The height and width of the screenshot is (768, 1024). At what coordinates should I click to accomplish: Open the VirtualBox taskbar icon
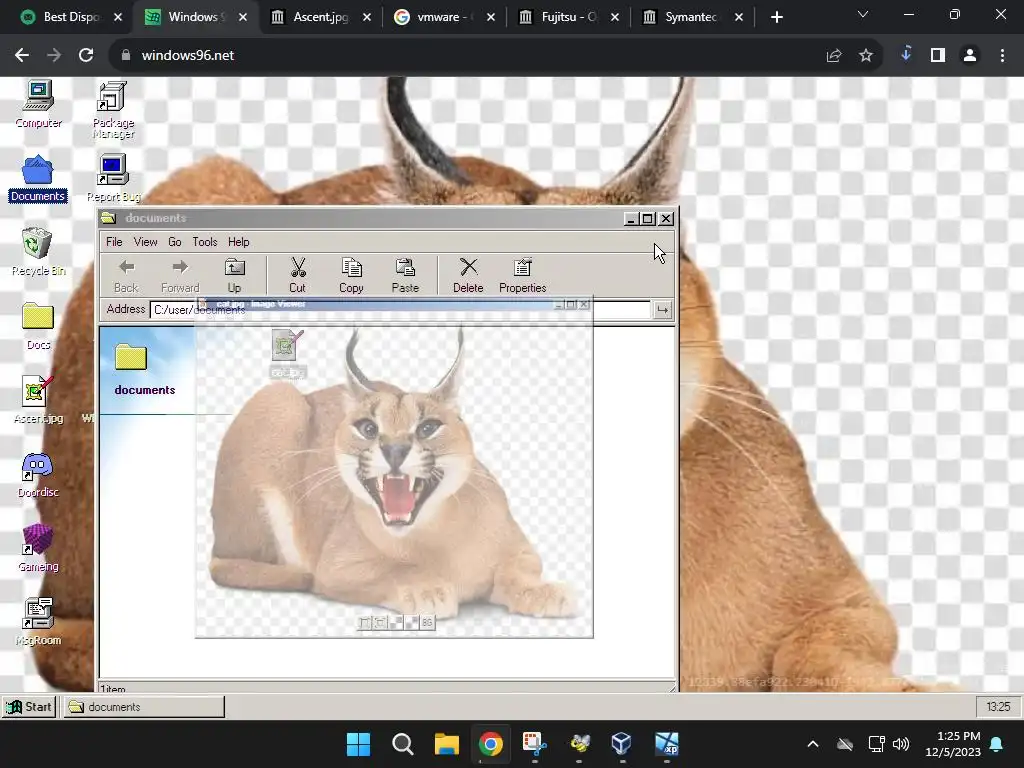[622, 744]
